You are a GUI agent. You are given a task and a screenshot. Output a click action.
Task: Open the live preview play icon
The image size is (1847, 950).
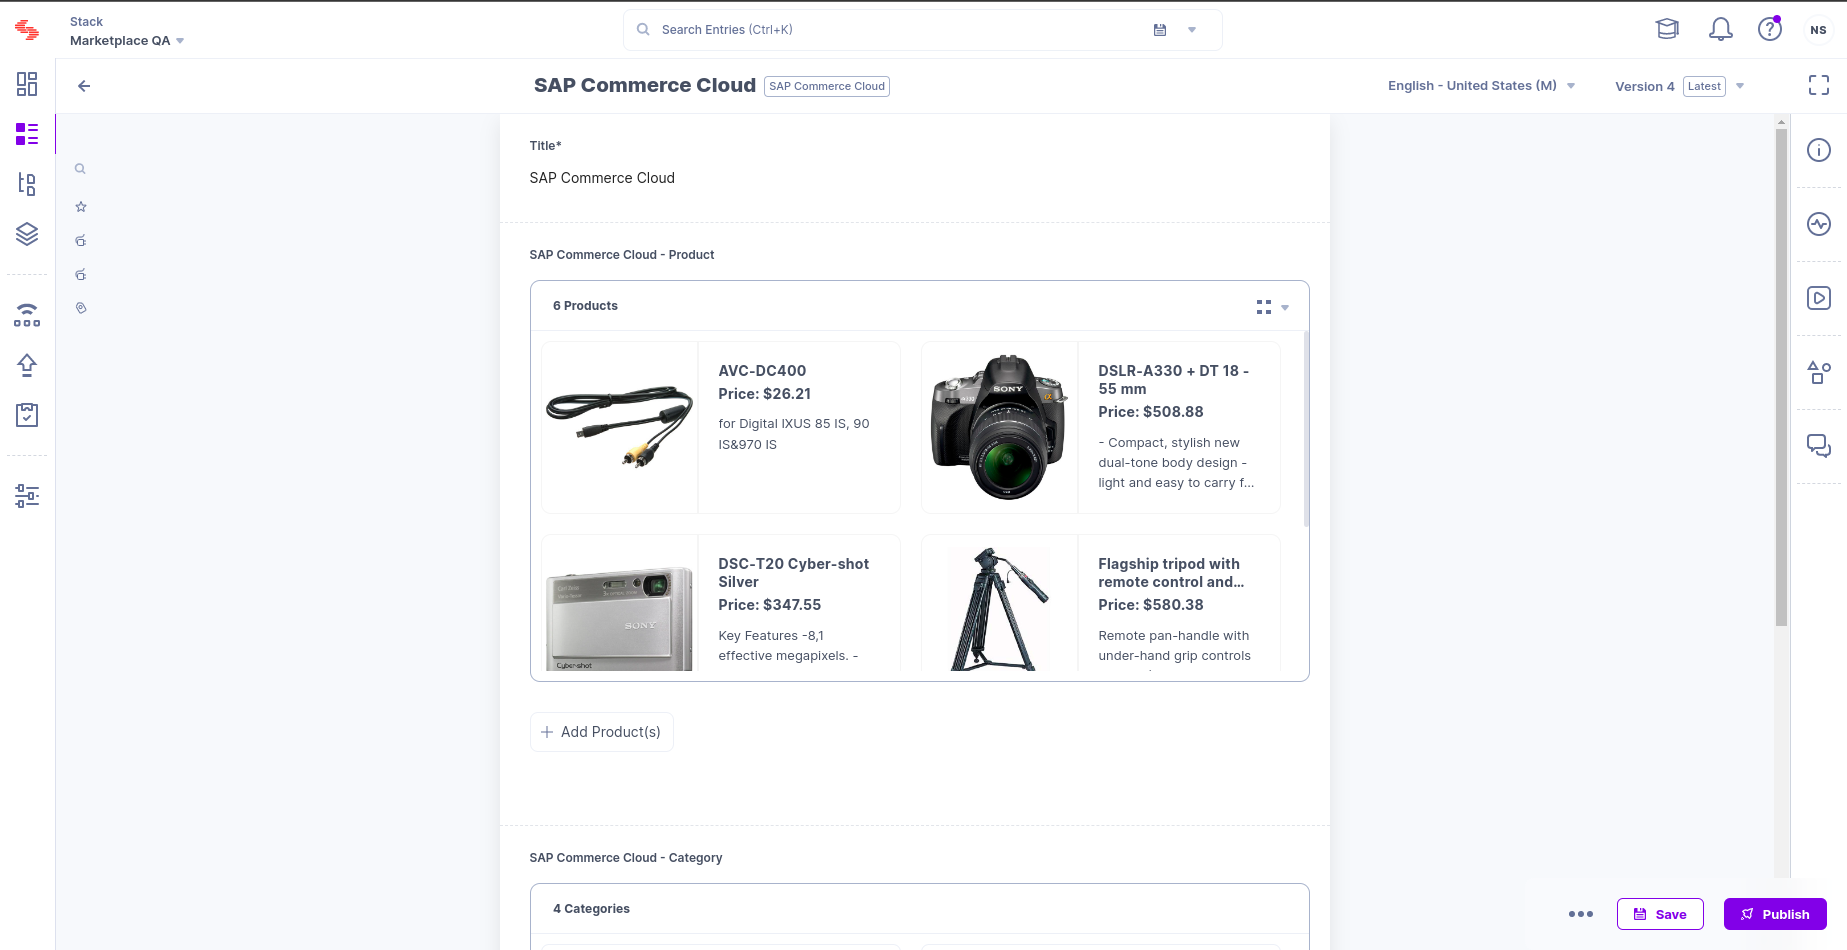pyautogui.click(x=1819, y=298)
